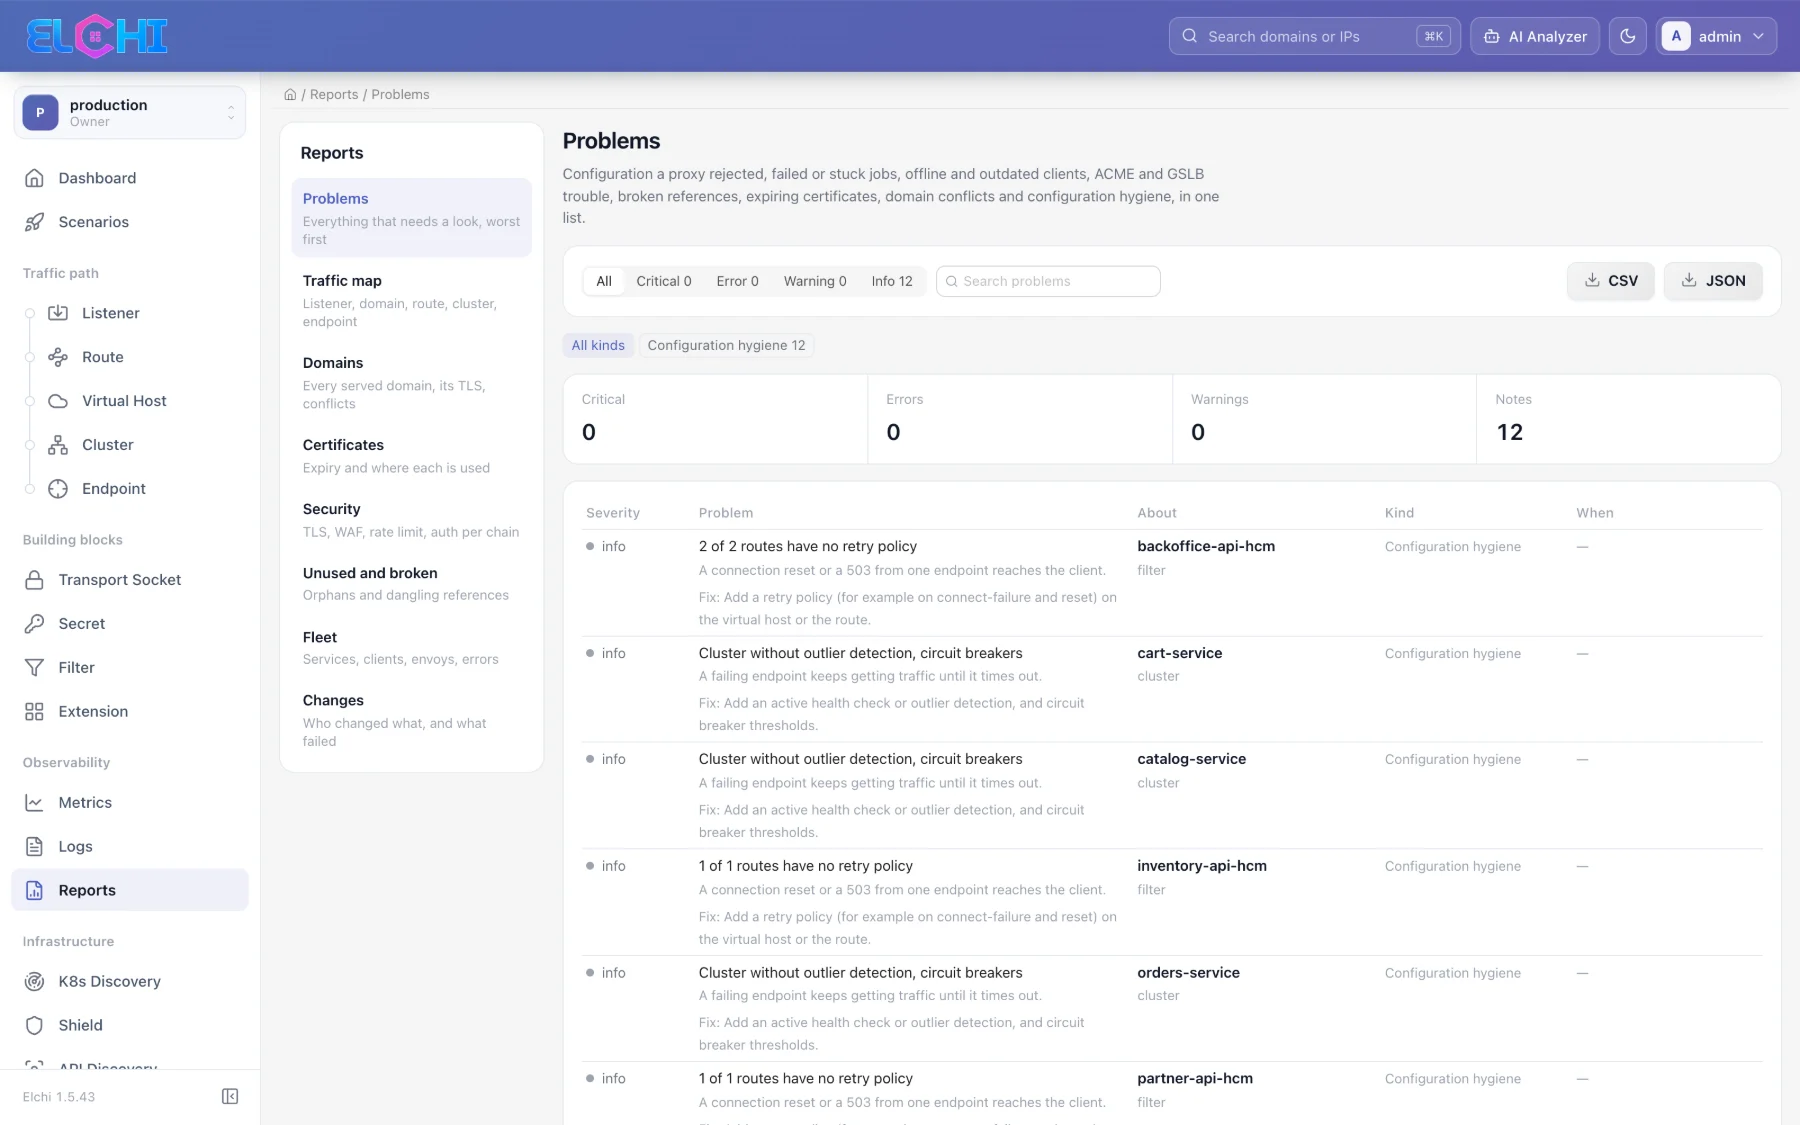Viewport: 1800px width, 1125px height.
Task: Select the Route icon in sidebar
Action: [x=58, y=357]
